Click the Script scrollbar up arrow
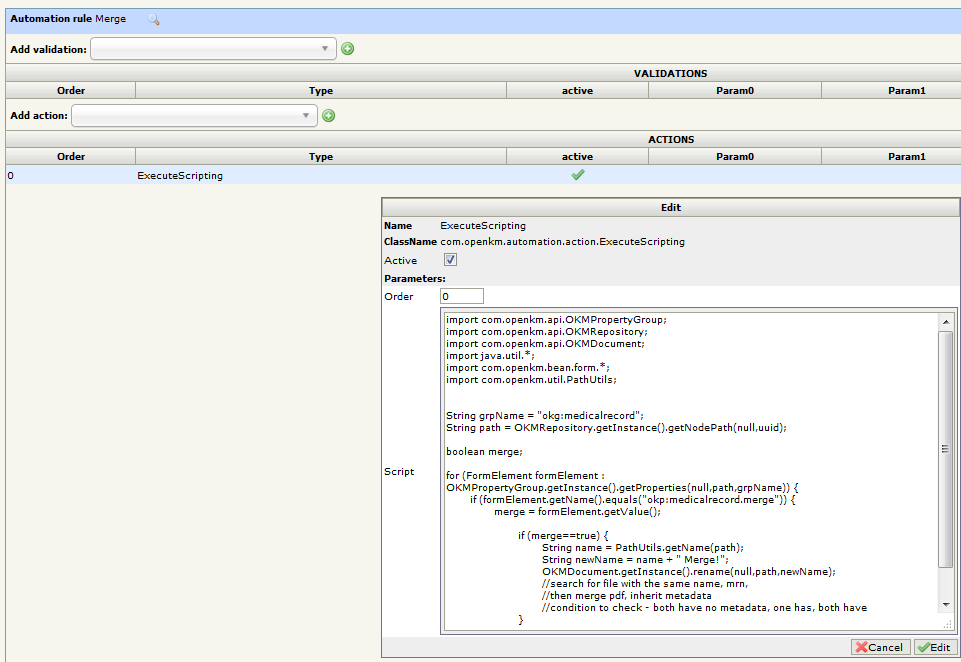961x662 pixels. pyautogui.click(x=946, y=320)
